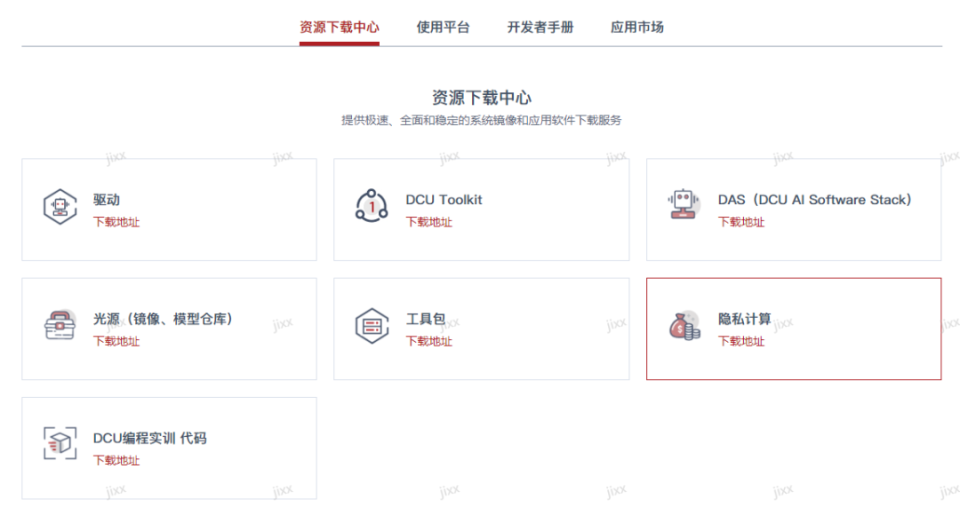
Task: Click 下载地址 link under 光源
Action: point(117,341)
